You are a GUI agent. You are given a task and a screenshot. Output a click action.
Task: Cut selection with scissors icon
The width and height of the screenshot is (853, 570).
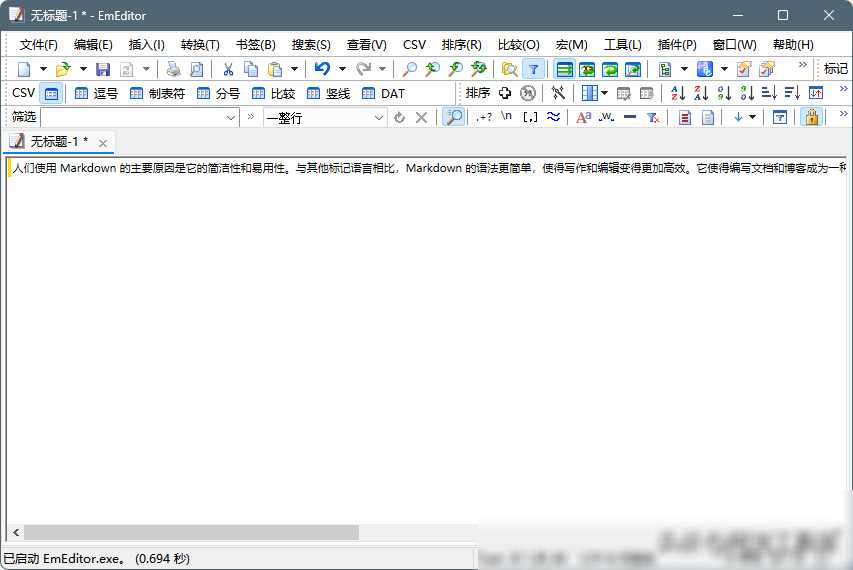228,69
